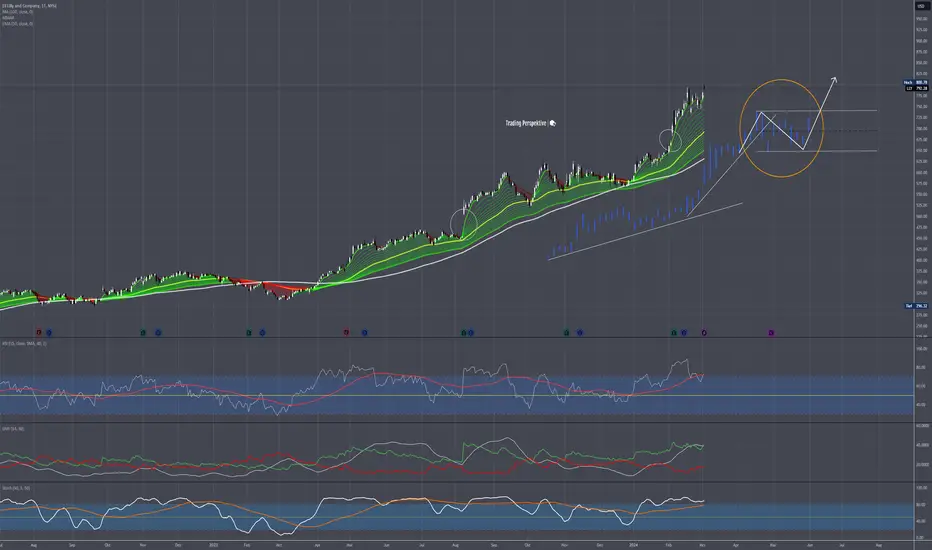Select the white circle drawing near August 2023
This screenshot has width=932, height=550.
pos(463,224)
